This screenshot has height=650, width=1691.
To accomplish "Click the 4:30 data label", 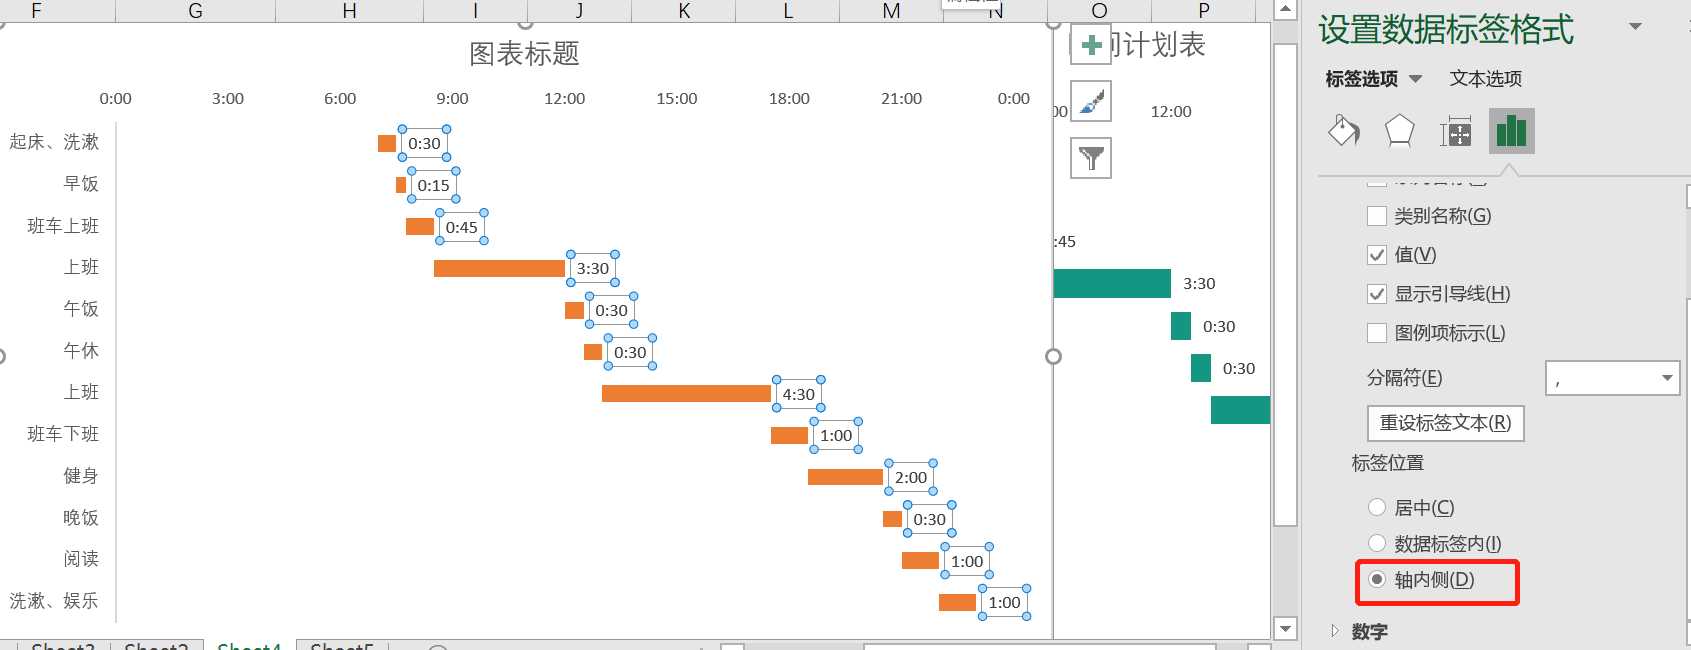I will tap(799, 394).
